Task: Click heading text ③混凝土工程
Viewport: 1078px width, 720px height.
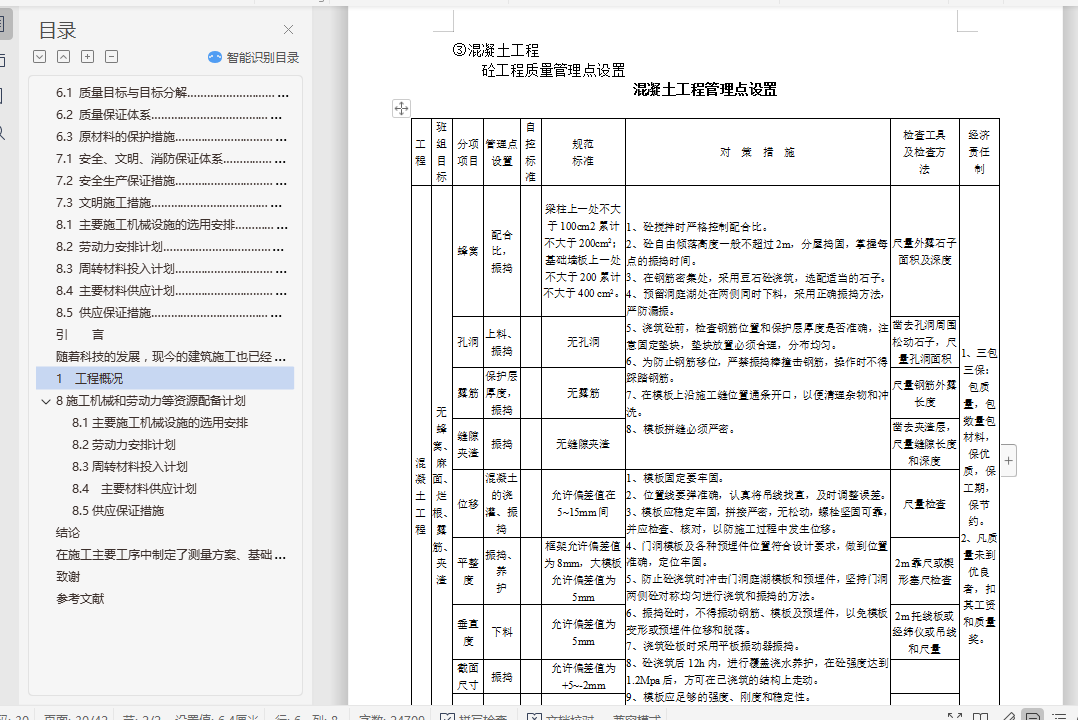Action: click(x=496, y=50)
